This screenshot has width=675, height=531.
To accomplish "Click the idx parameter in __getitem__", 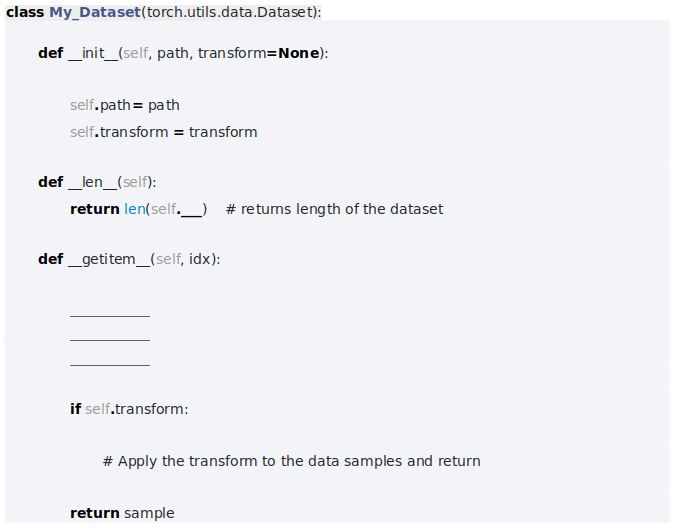I will 202,259.
